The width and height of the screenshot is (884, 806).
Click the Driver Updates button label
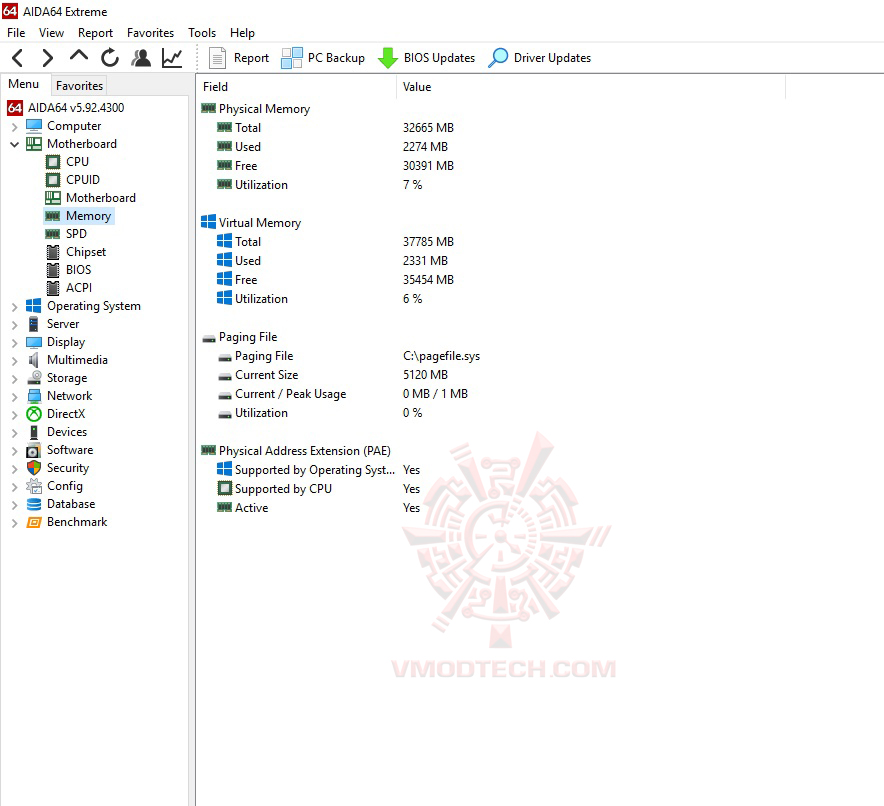click(552, 57)
